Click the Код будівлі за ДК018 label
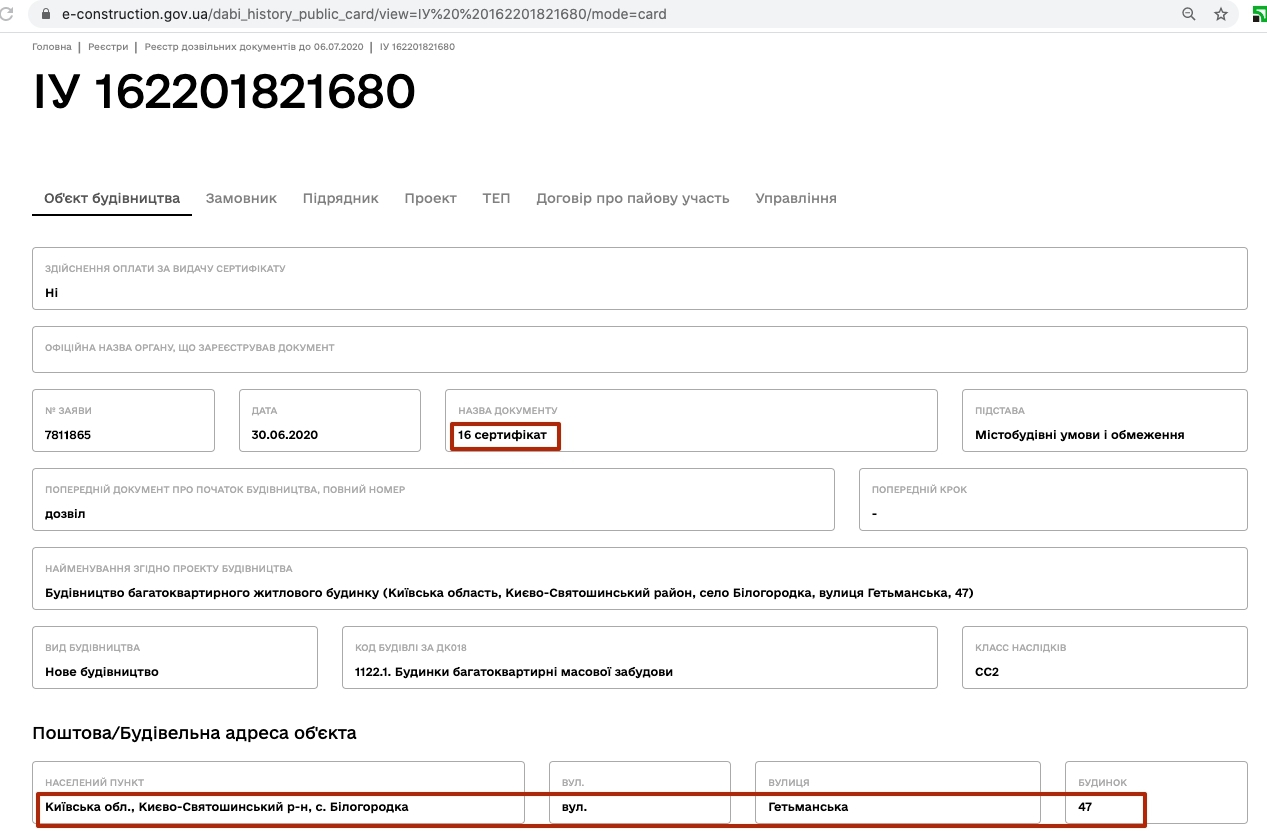Screen dimensions: 1267x839 click(x=411, y=648)
